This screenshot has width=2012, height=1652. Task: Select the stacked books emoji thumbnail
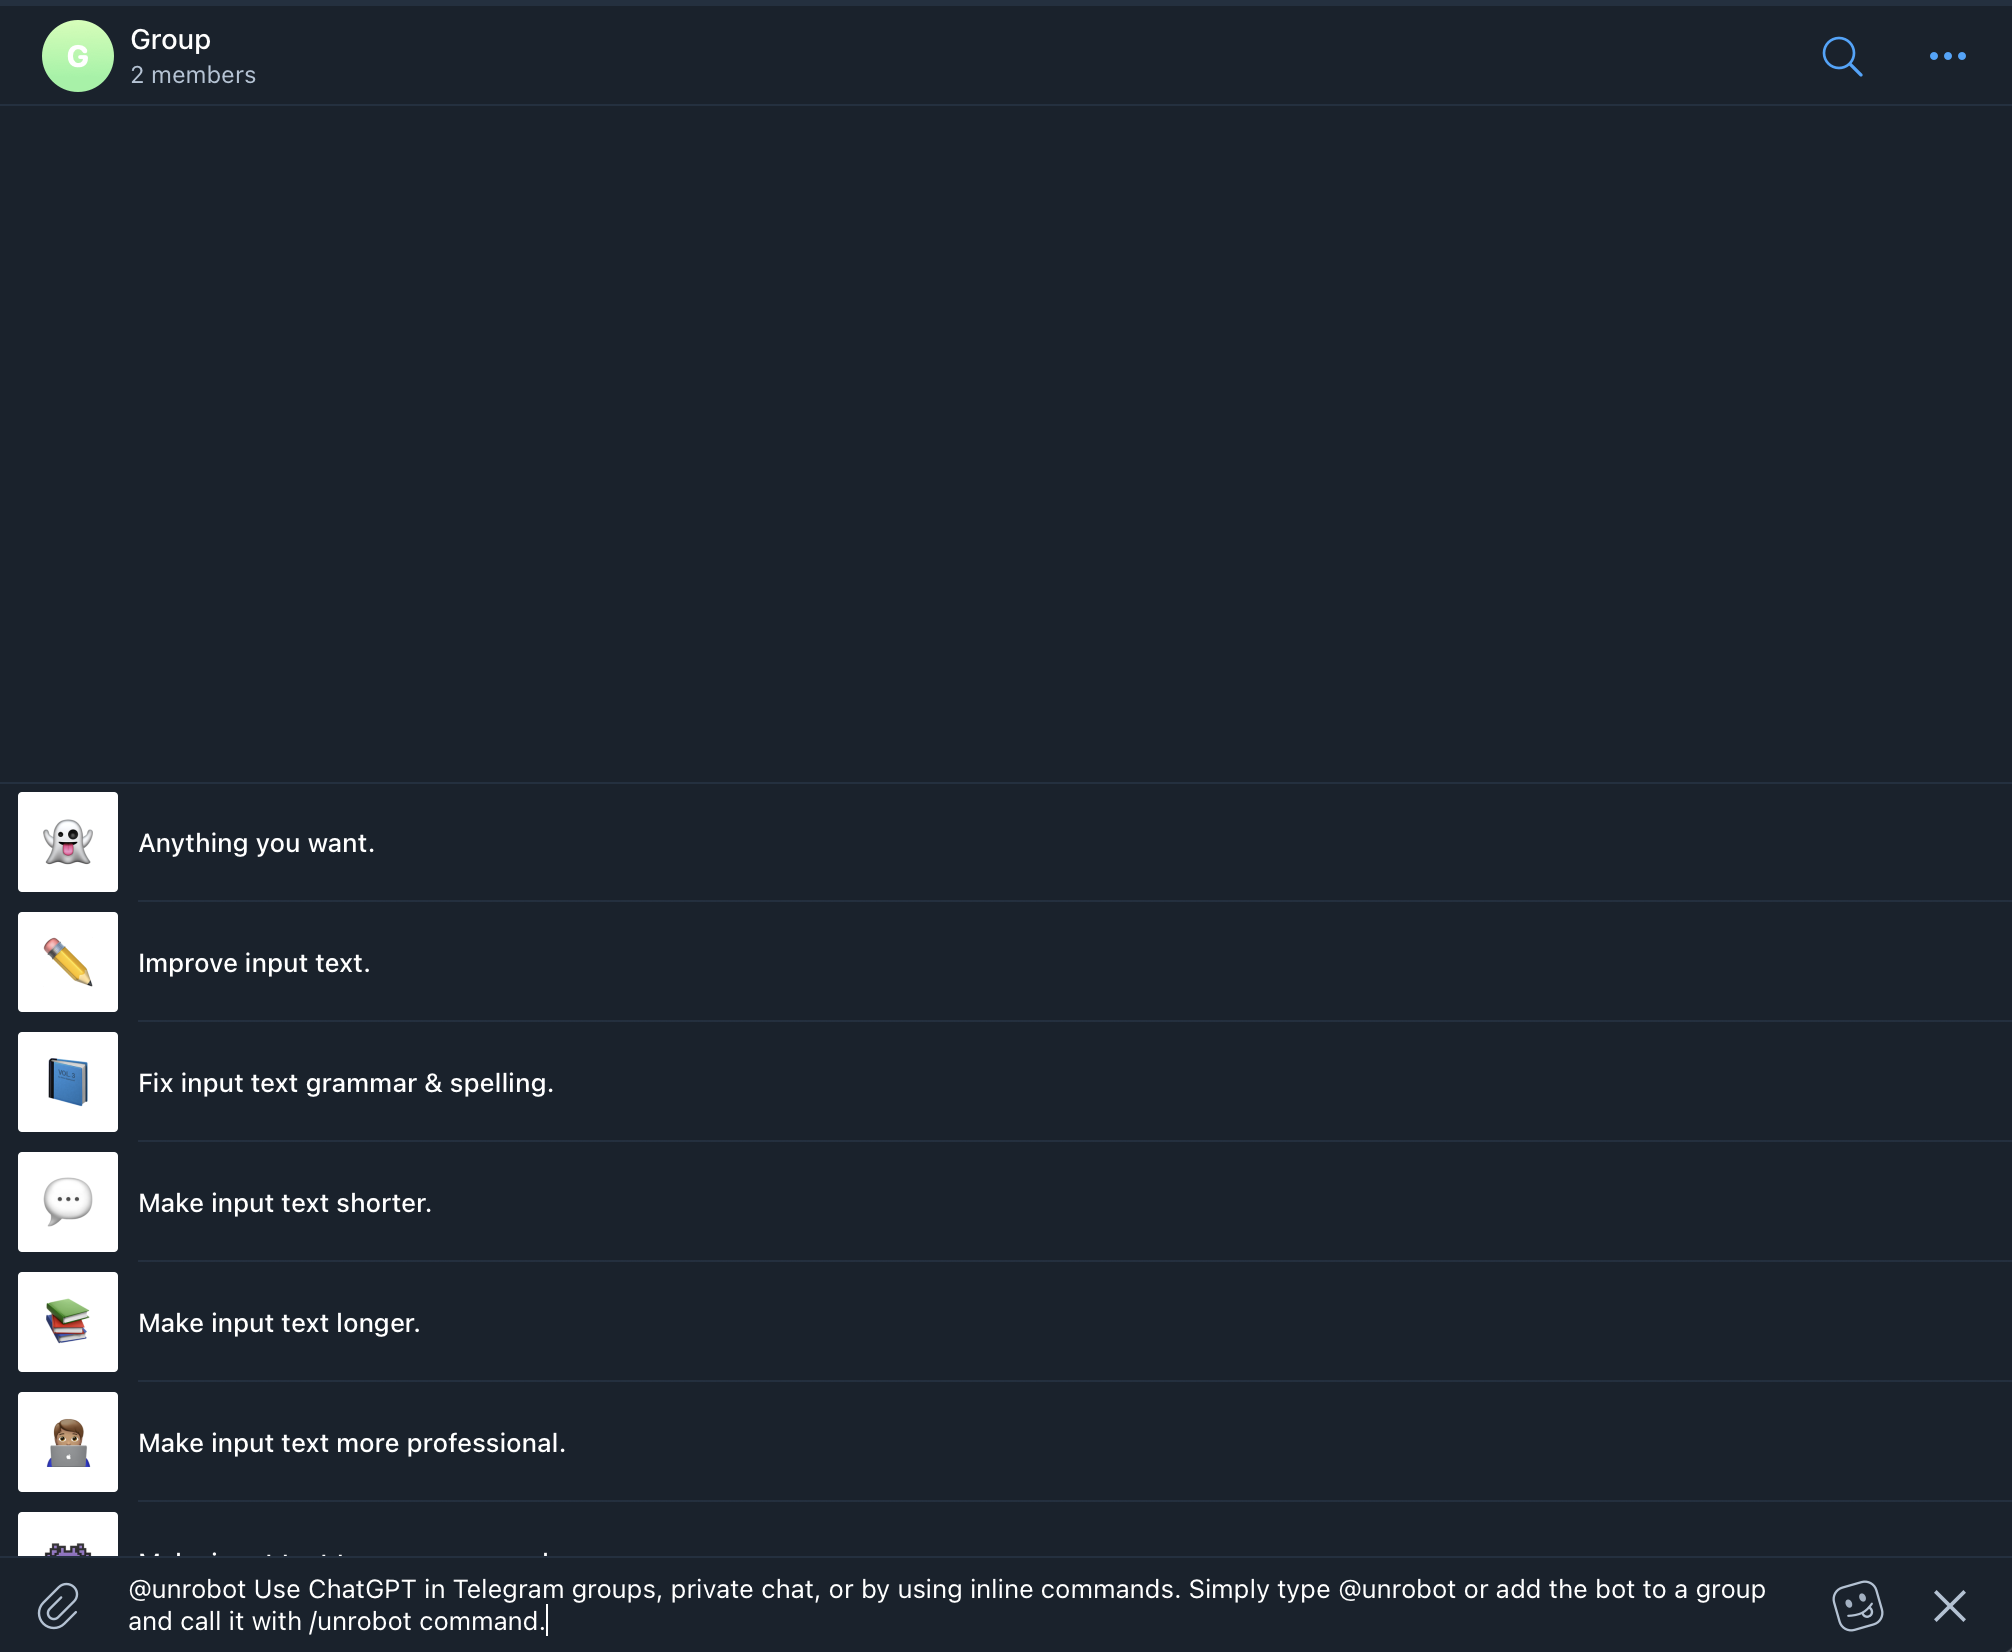click(x=68, y=1322)
